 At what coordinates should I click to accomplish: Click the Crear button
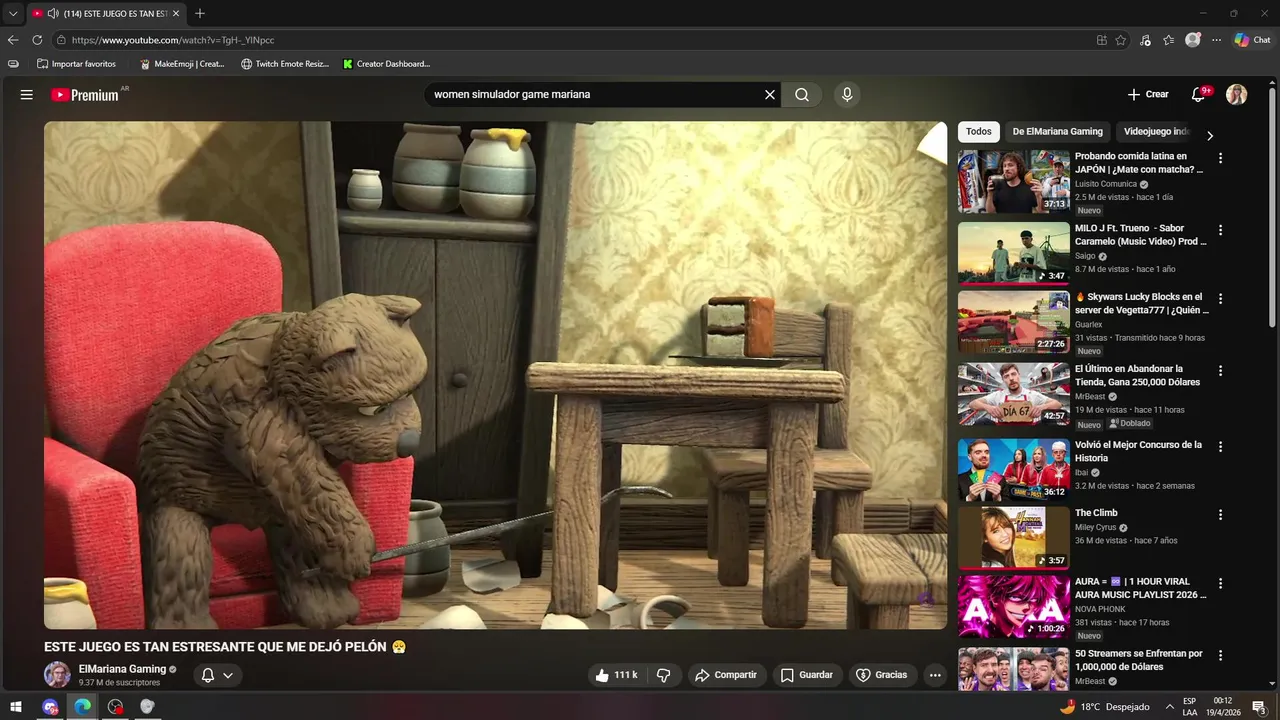pos(1148,95)
